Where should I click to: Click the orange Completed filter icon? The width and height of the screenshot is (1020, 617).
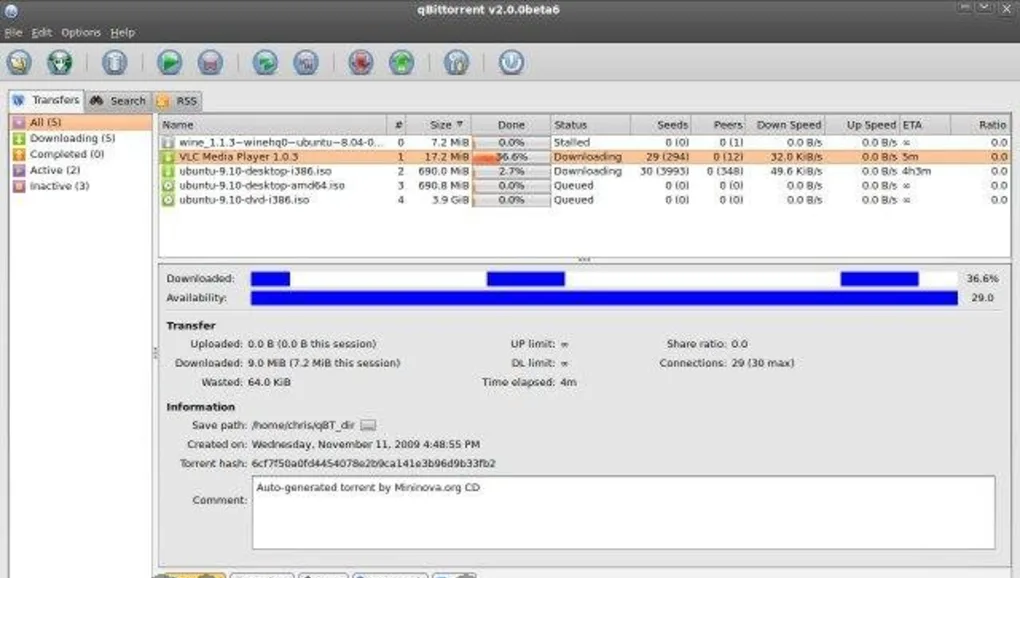[x=19, y=154]
